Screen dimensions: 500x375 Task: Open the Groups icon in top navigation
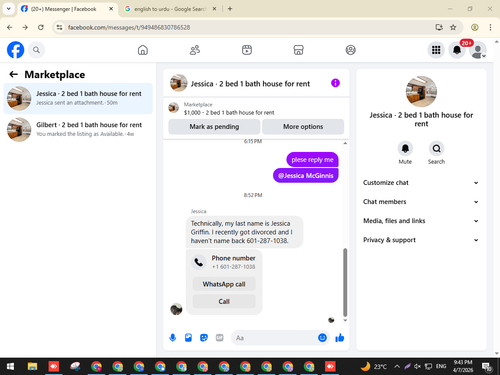(x=350, y=50)
